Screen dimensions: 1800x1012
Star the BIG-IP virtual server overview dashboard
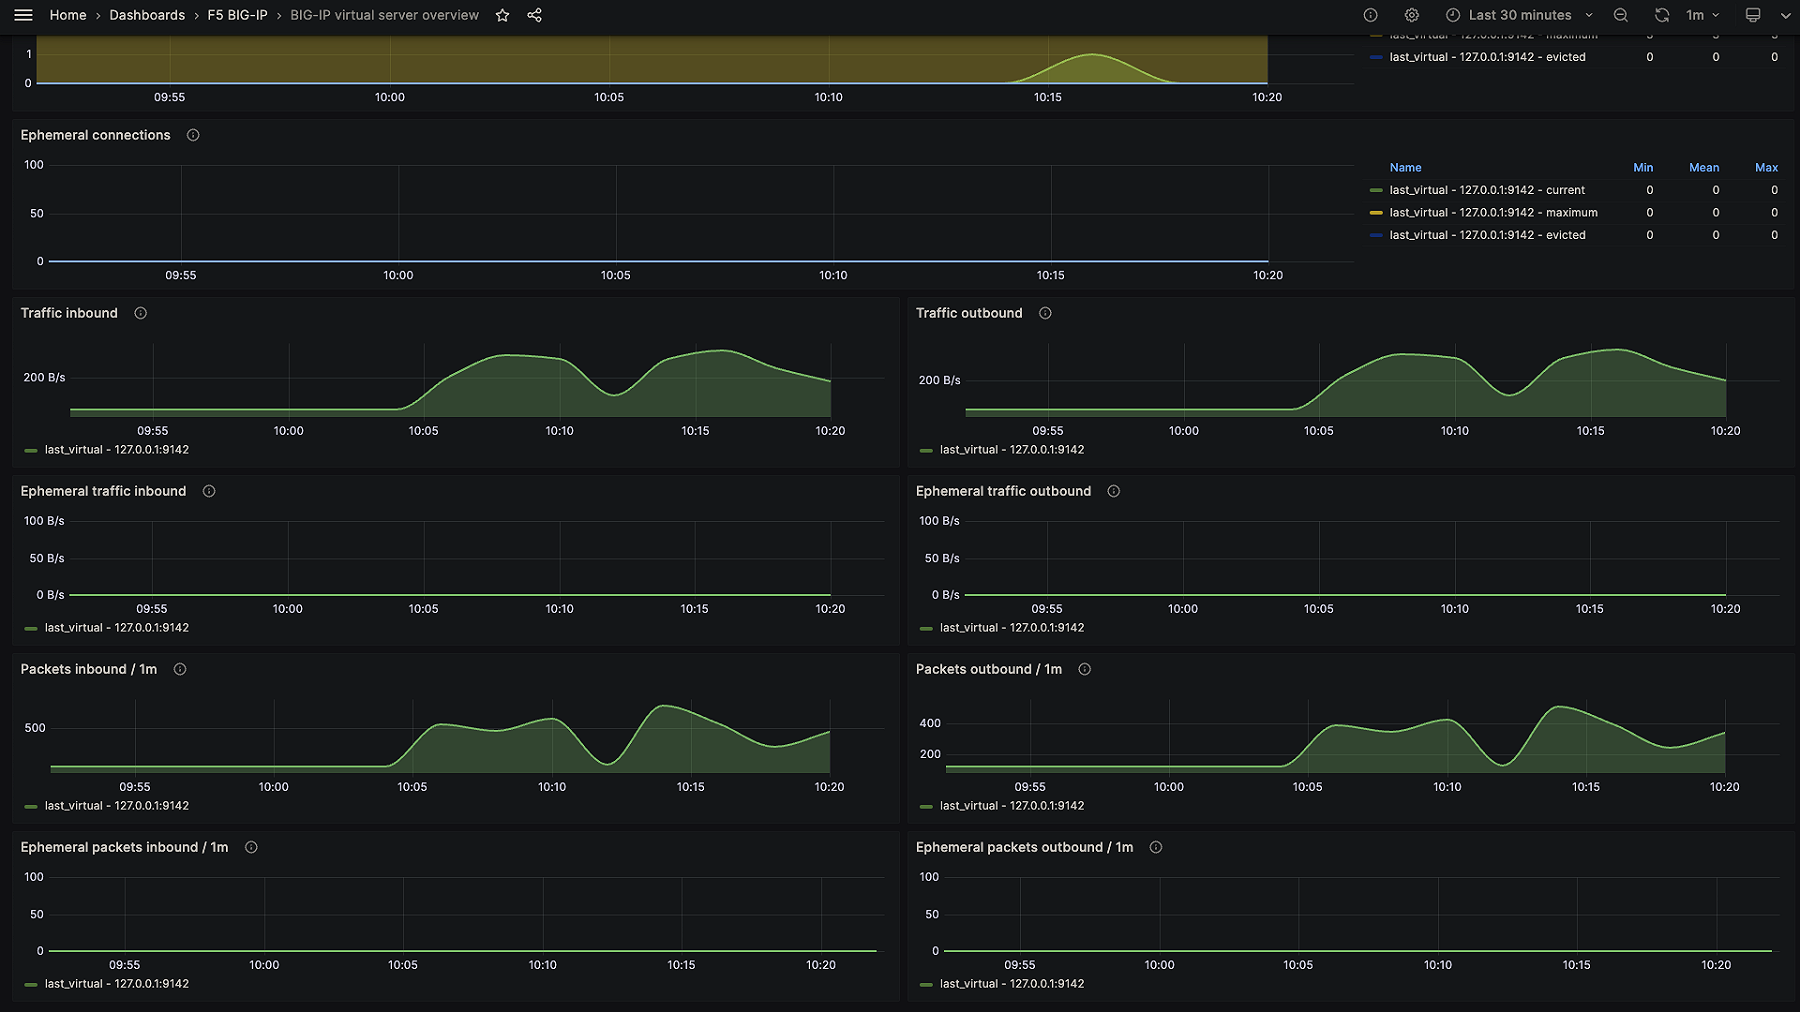(x=502, y=15)
